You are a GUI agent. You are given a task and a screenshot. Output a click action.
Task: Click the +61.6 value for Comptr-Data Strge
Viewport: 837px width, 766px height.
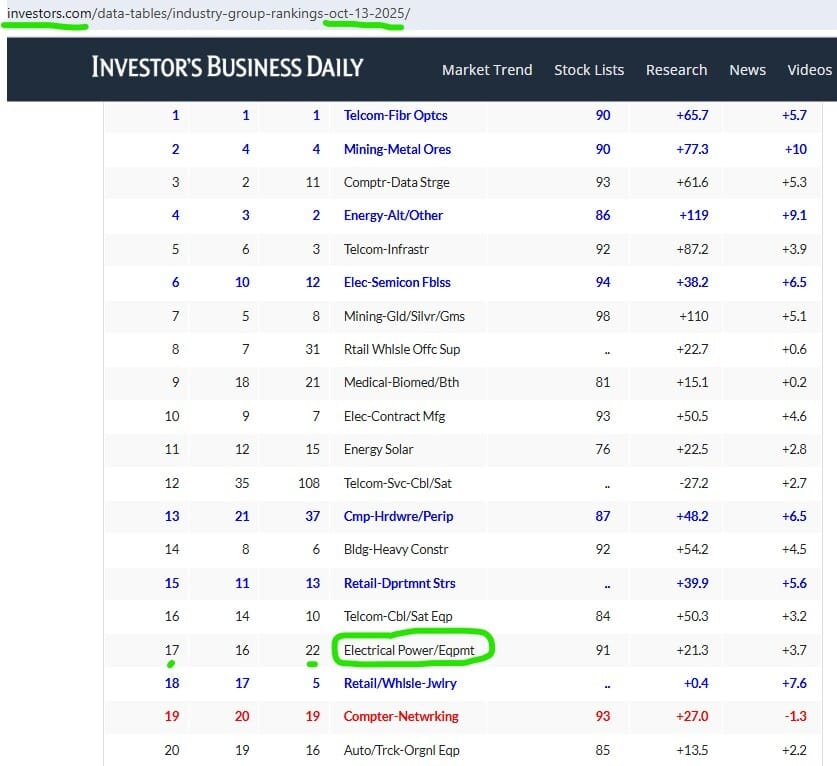pyautogui.click(x=692, y=182)
